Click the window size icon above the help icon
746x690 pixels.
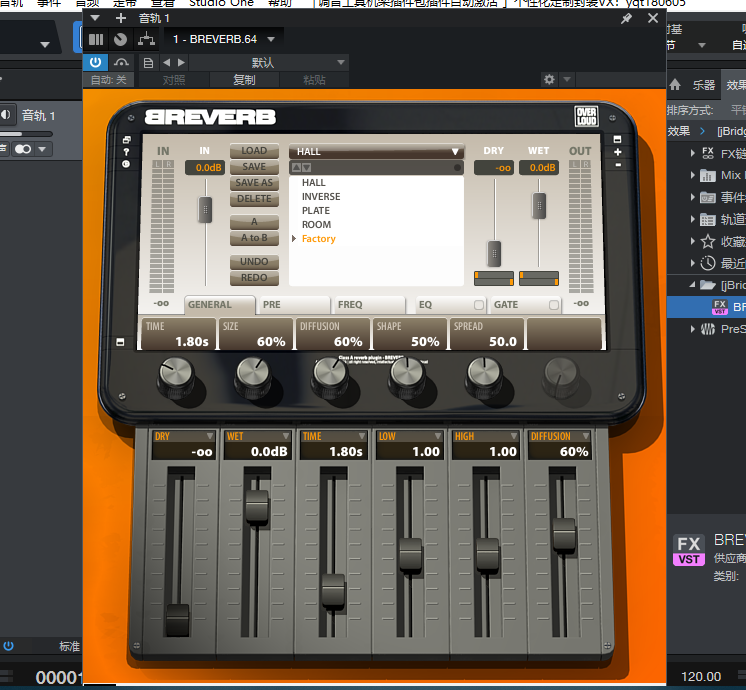[126, 139]
